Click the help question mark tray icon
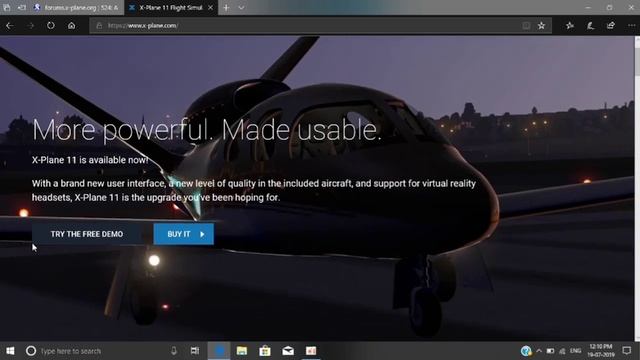The height and width of the screenshot is (360, 640). coord(526,351)
